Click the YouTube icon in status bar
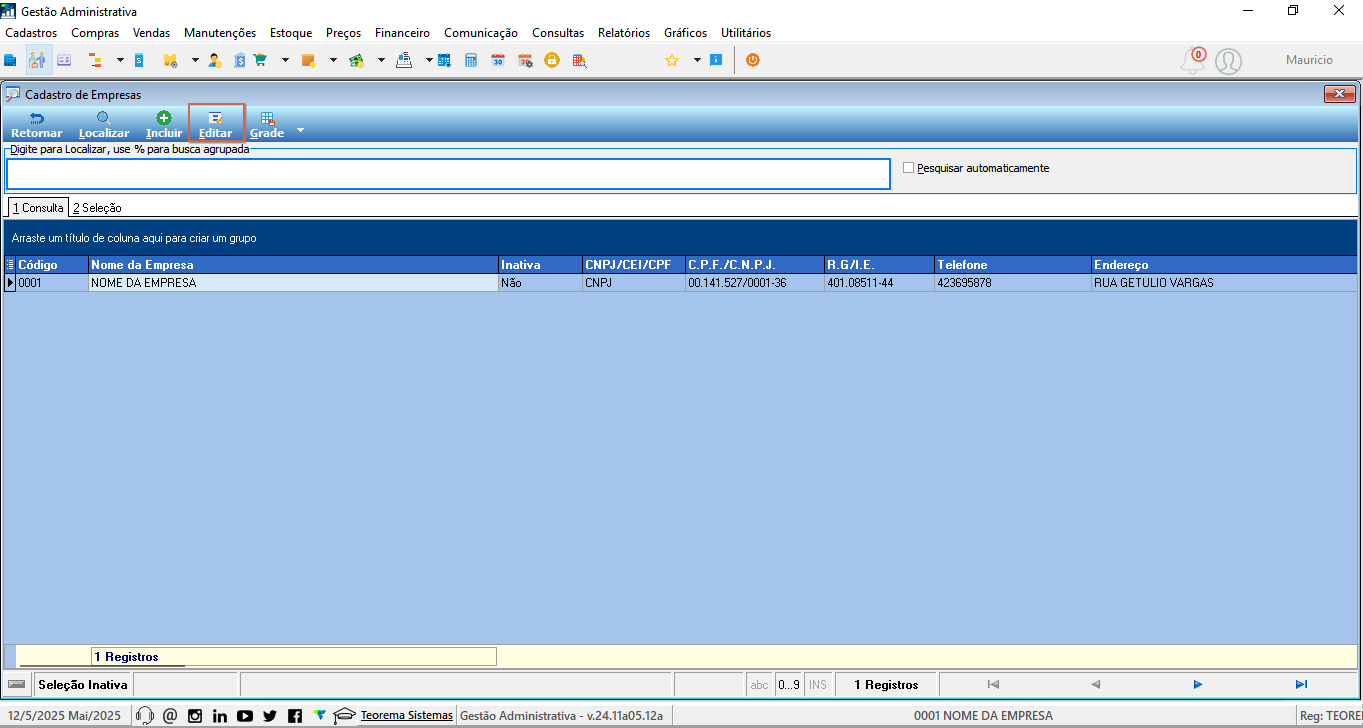 point(245,715)
